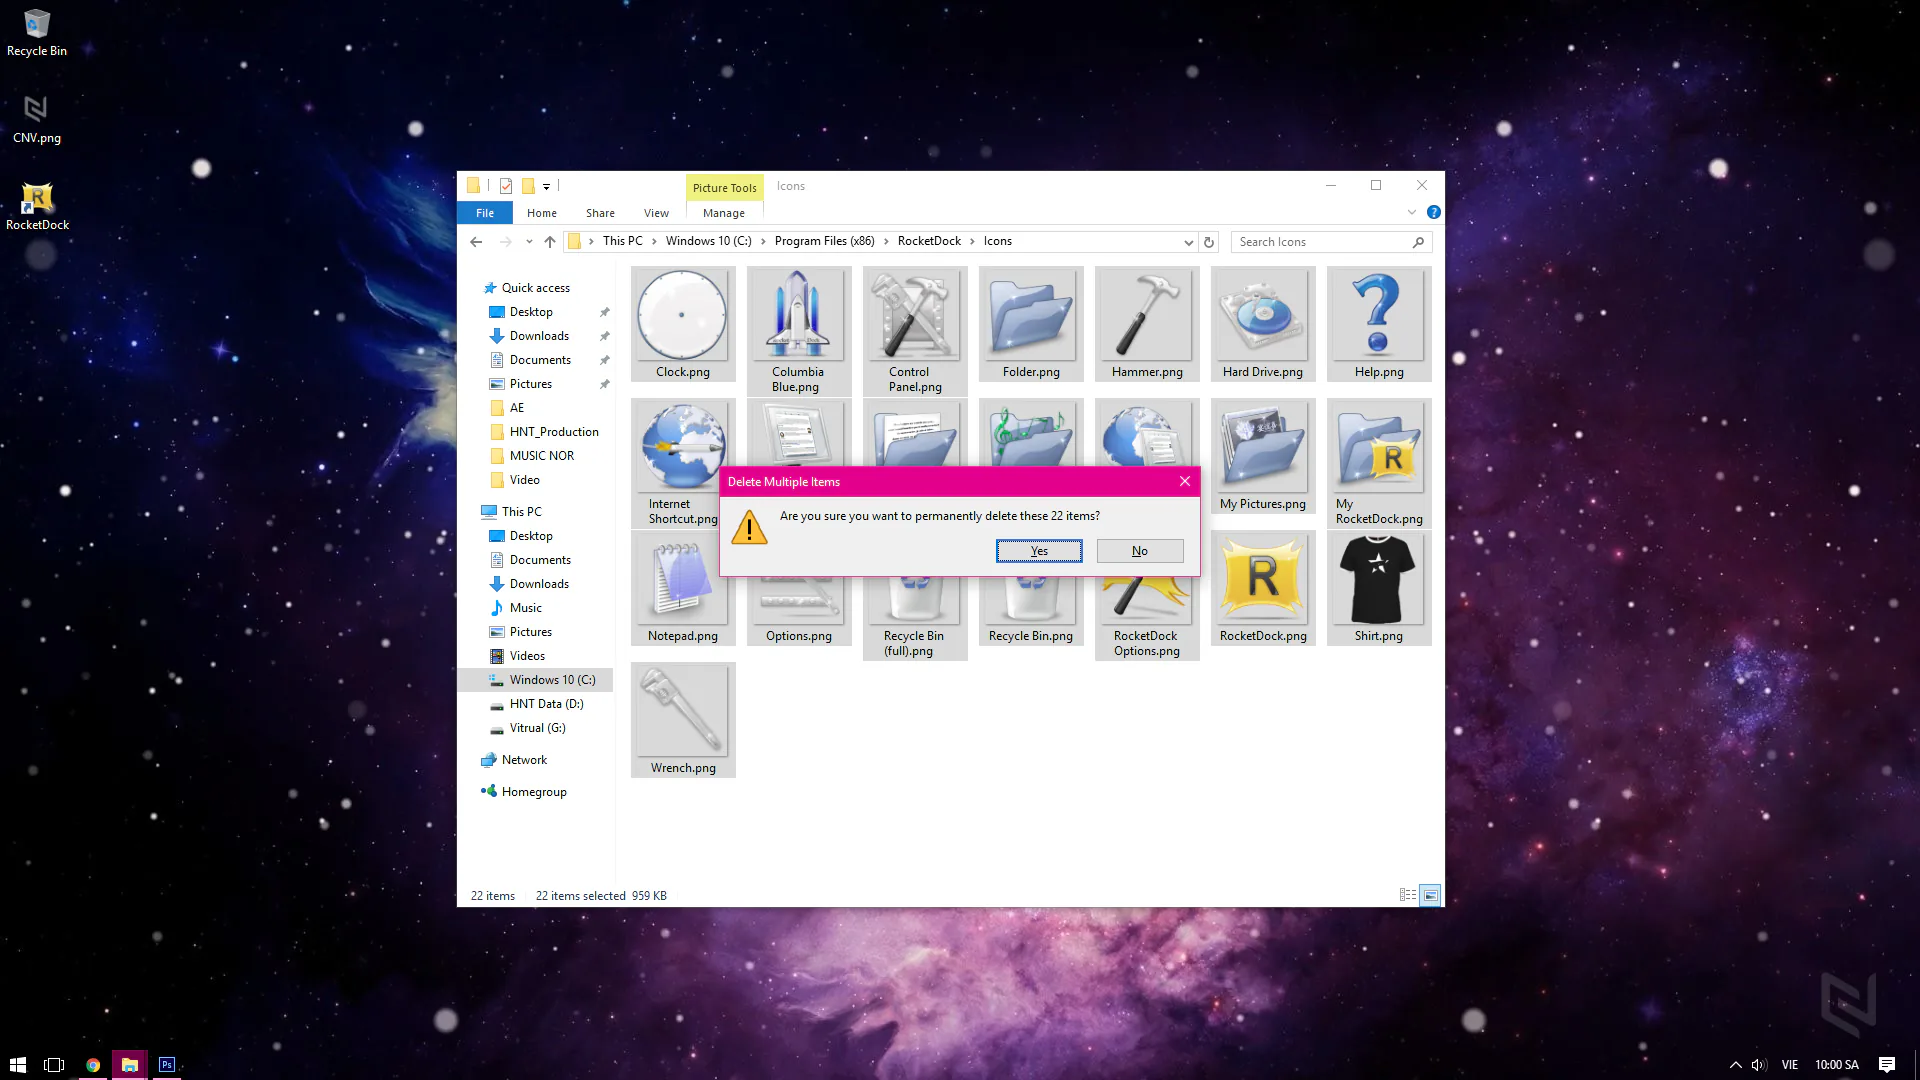Close the Delete Multiple Items dialog
Image resolution: width=1920 pixels, height=1080 pixels.
tap(1185, 481)
